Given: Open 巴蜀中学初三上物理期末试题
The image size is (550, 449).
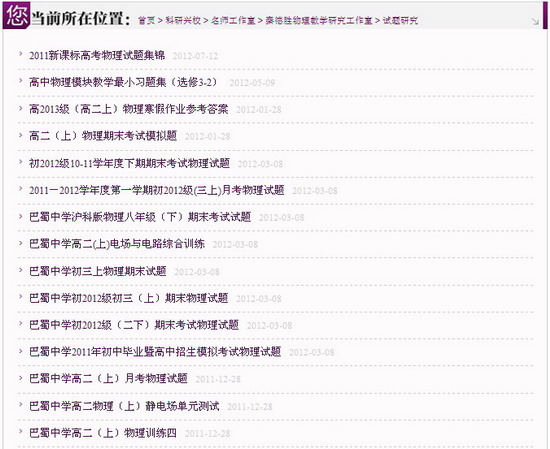Looking at the screenshot, I should click(x=98, y=271).
